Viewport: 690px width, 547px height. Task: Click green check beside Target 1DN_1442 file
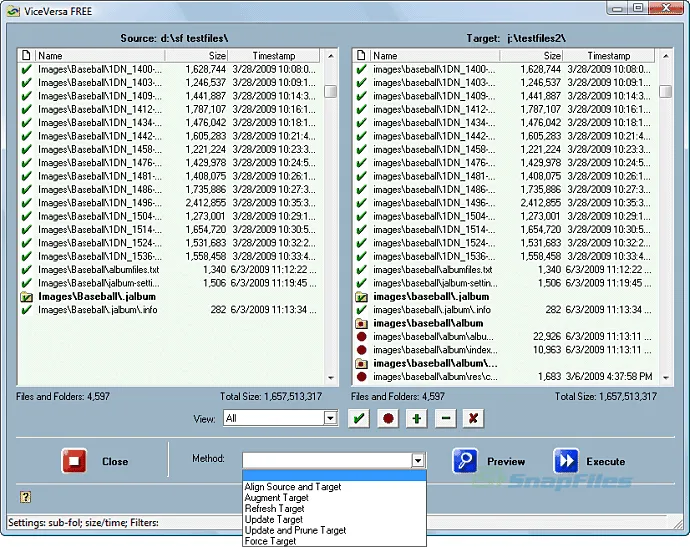(362, 136)
